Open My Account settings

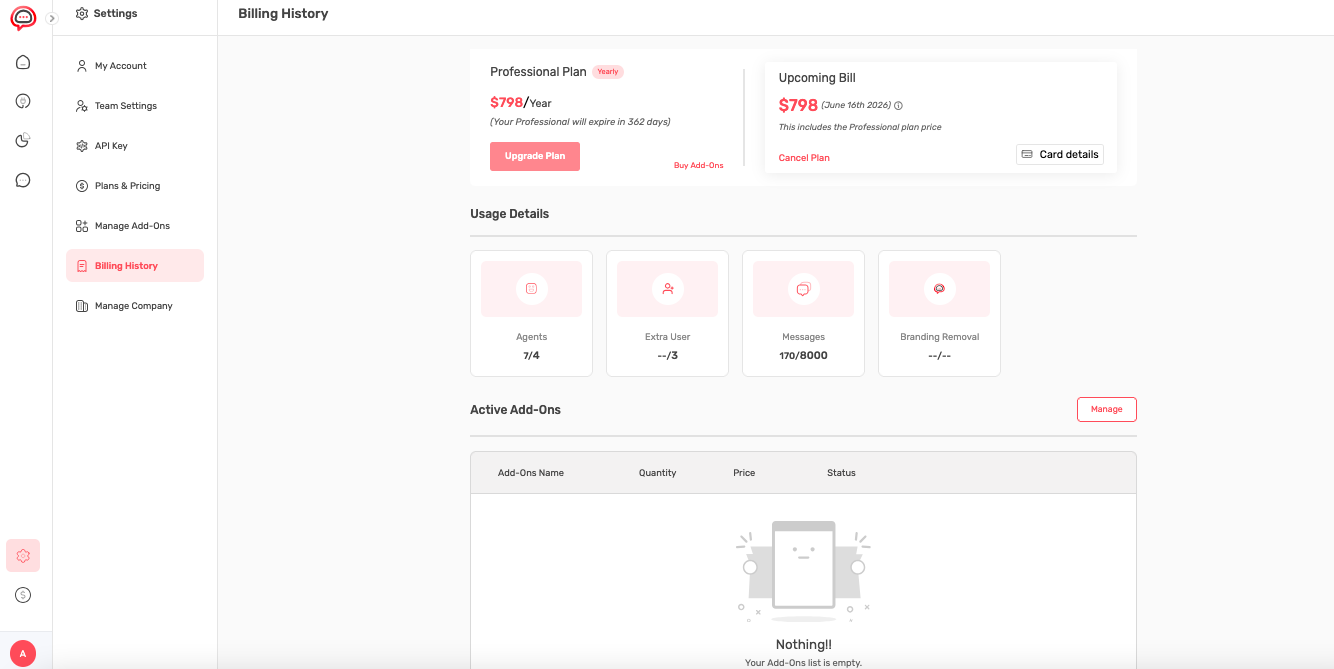(119, 65)
